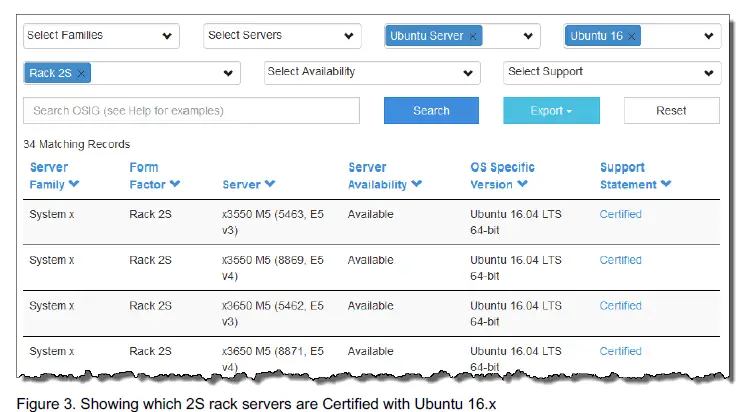Click the Reset button
The image size is (744, 412).
pos(671,111)
